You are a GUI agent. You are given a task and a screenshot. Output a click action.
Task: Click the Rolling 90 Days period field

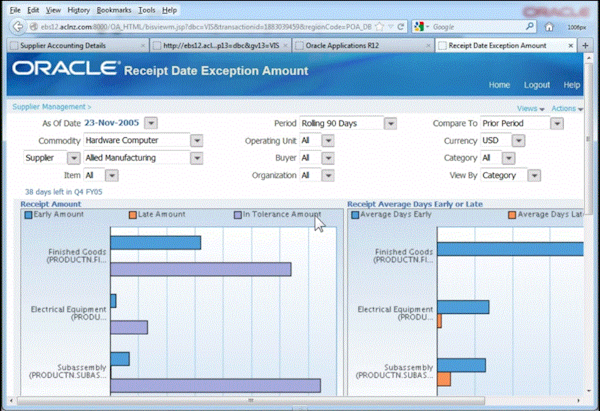(x=341, y=124)
